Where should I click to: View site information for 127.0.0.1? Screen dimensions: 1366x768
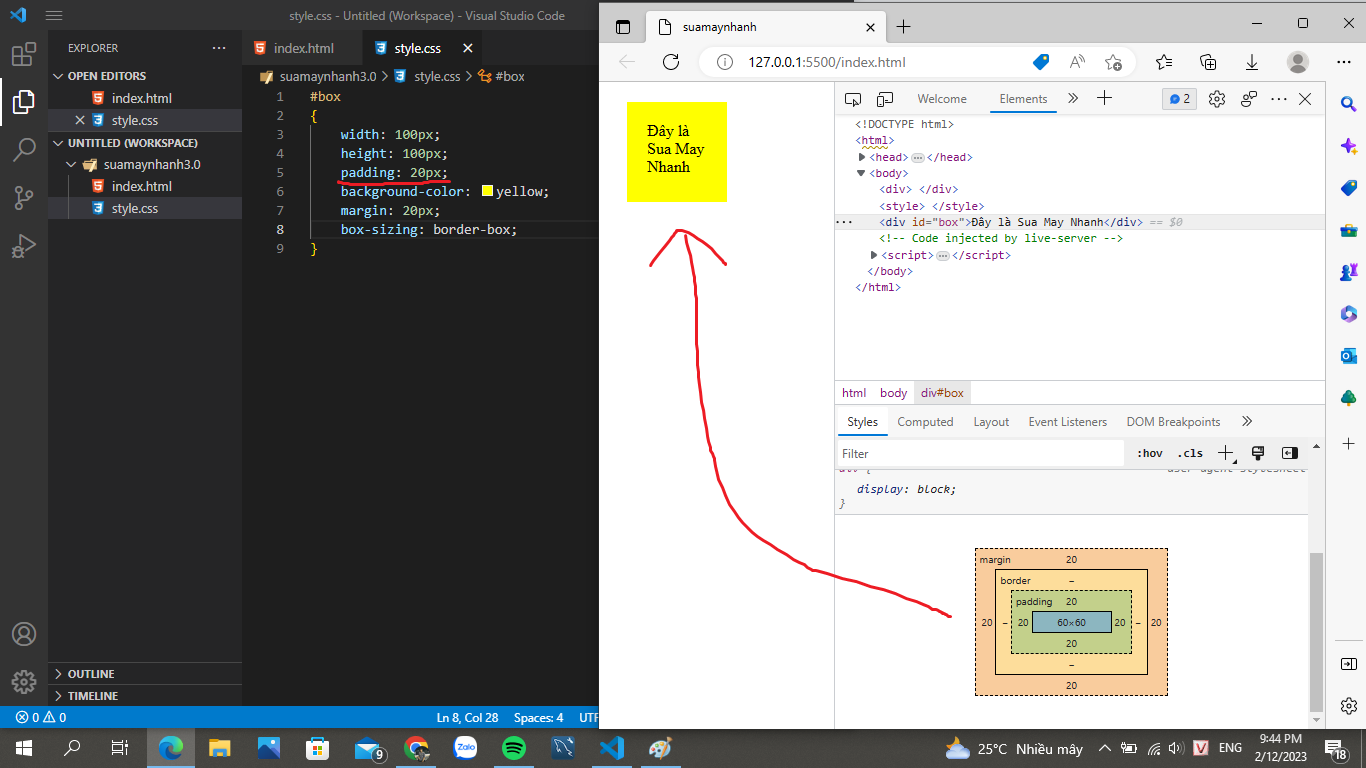(724, 62)
